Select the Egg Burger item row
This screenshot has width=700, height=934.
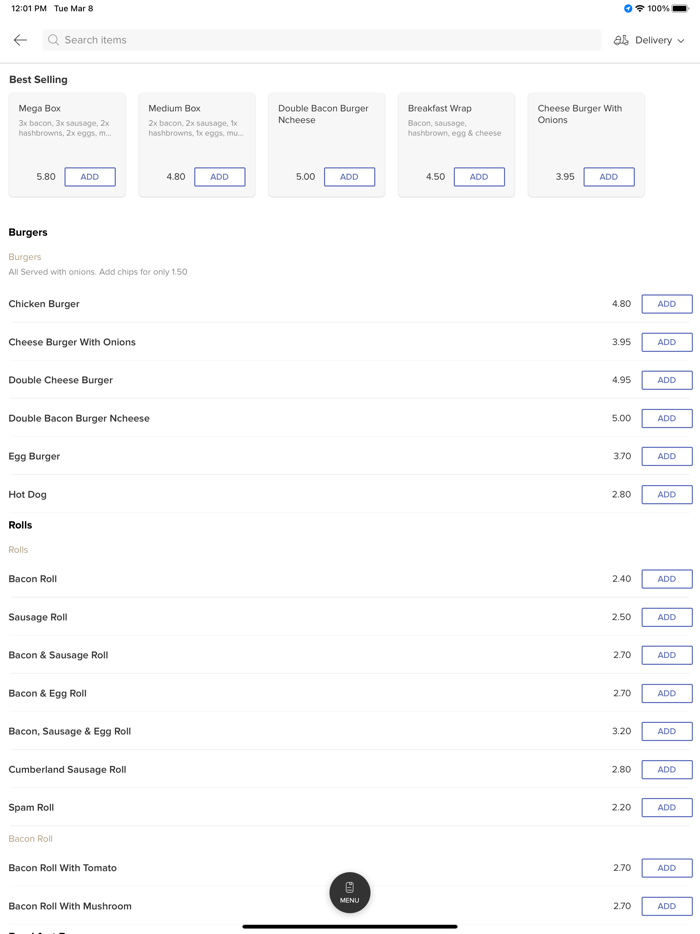[x=300, y=456]
